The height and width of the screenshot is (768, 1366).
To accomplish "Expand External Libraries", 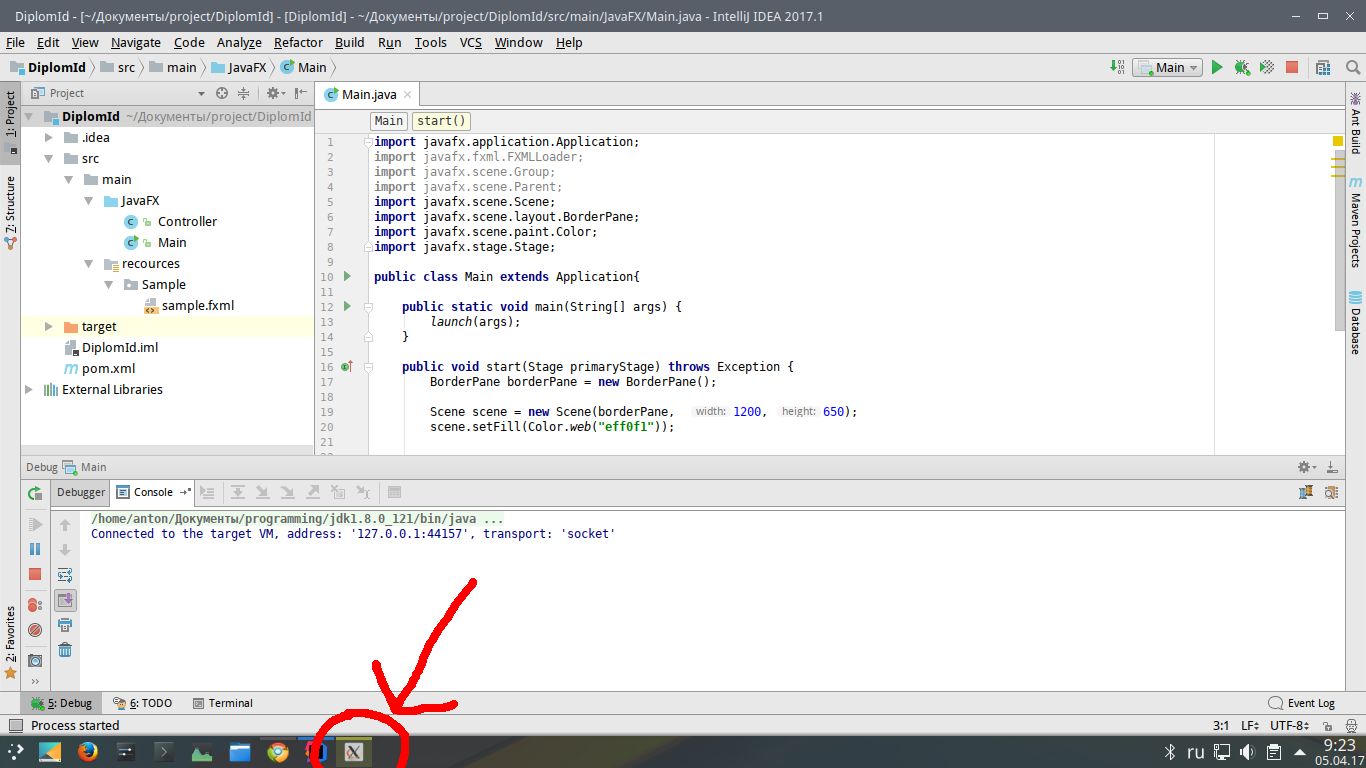I will (x=29, y=390).
